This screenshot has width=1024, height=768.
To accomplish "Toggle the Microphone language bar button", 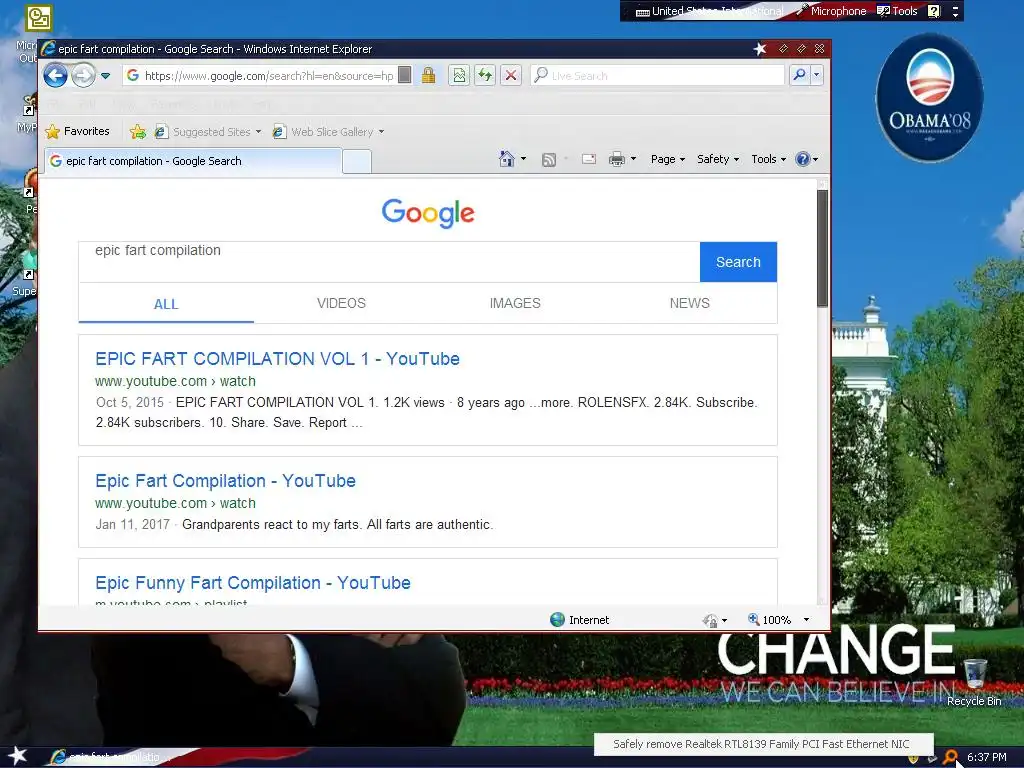I will (831, 11).
